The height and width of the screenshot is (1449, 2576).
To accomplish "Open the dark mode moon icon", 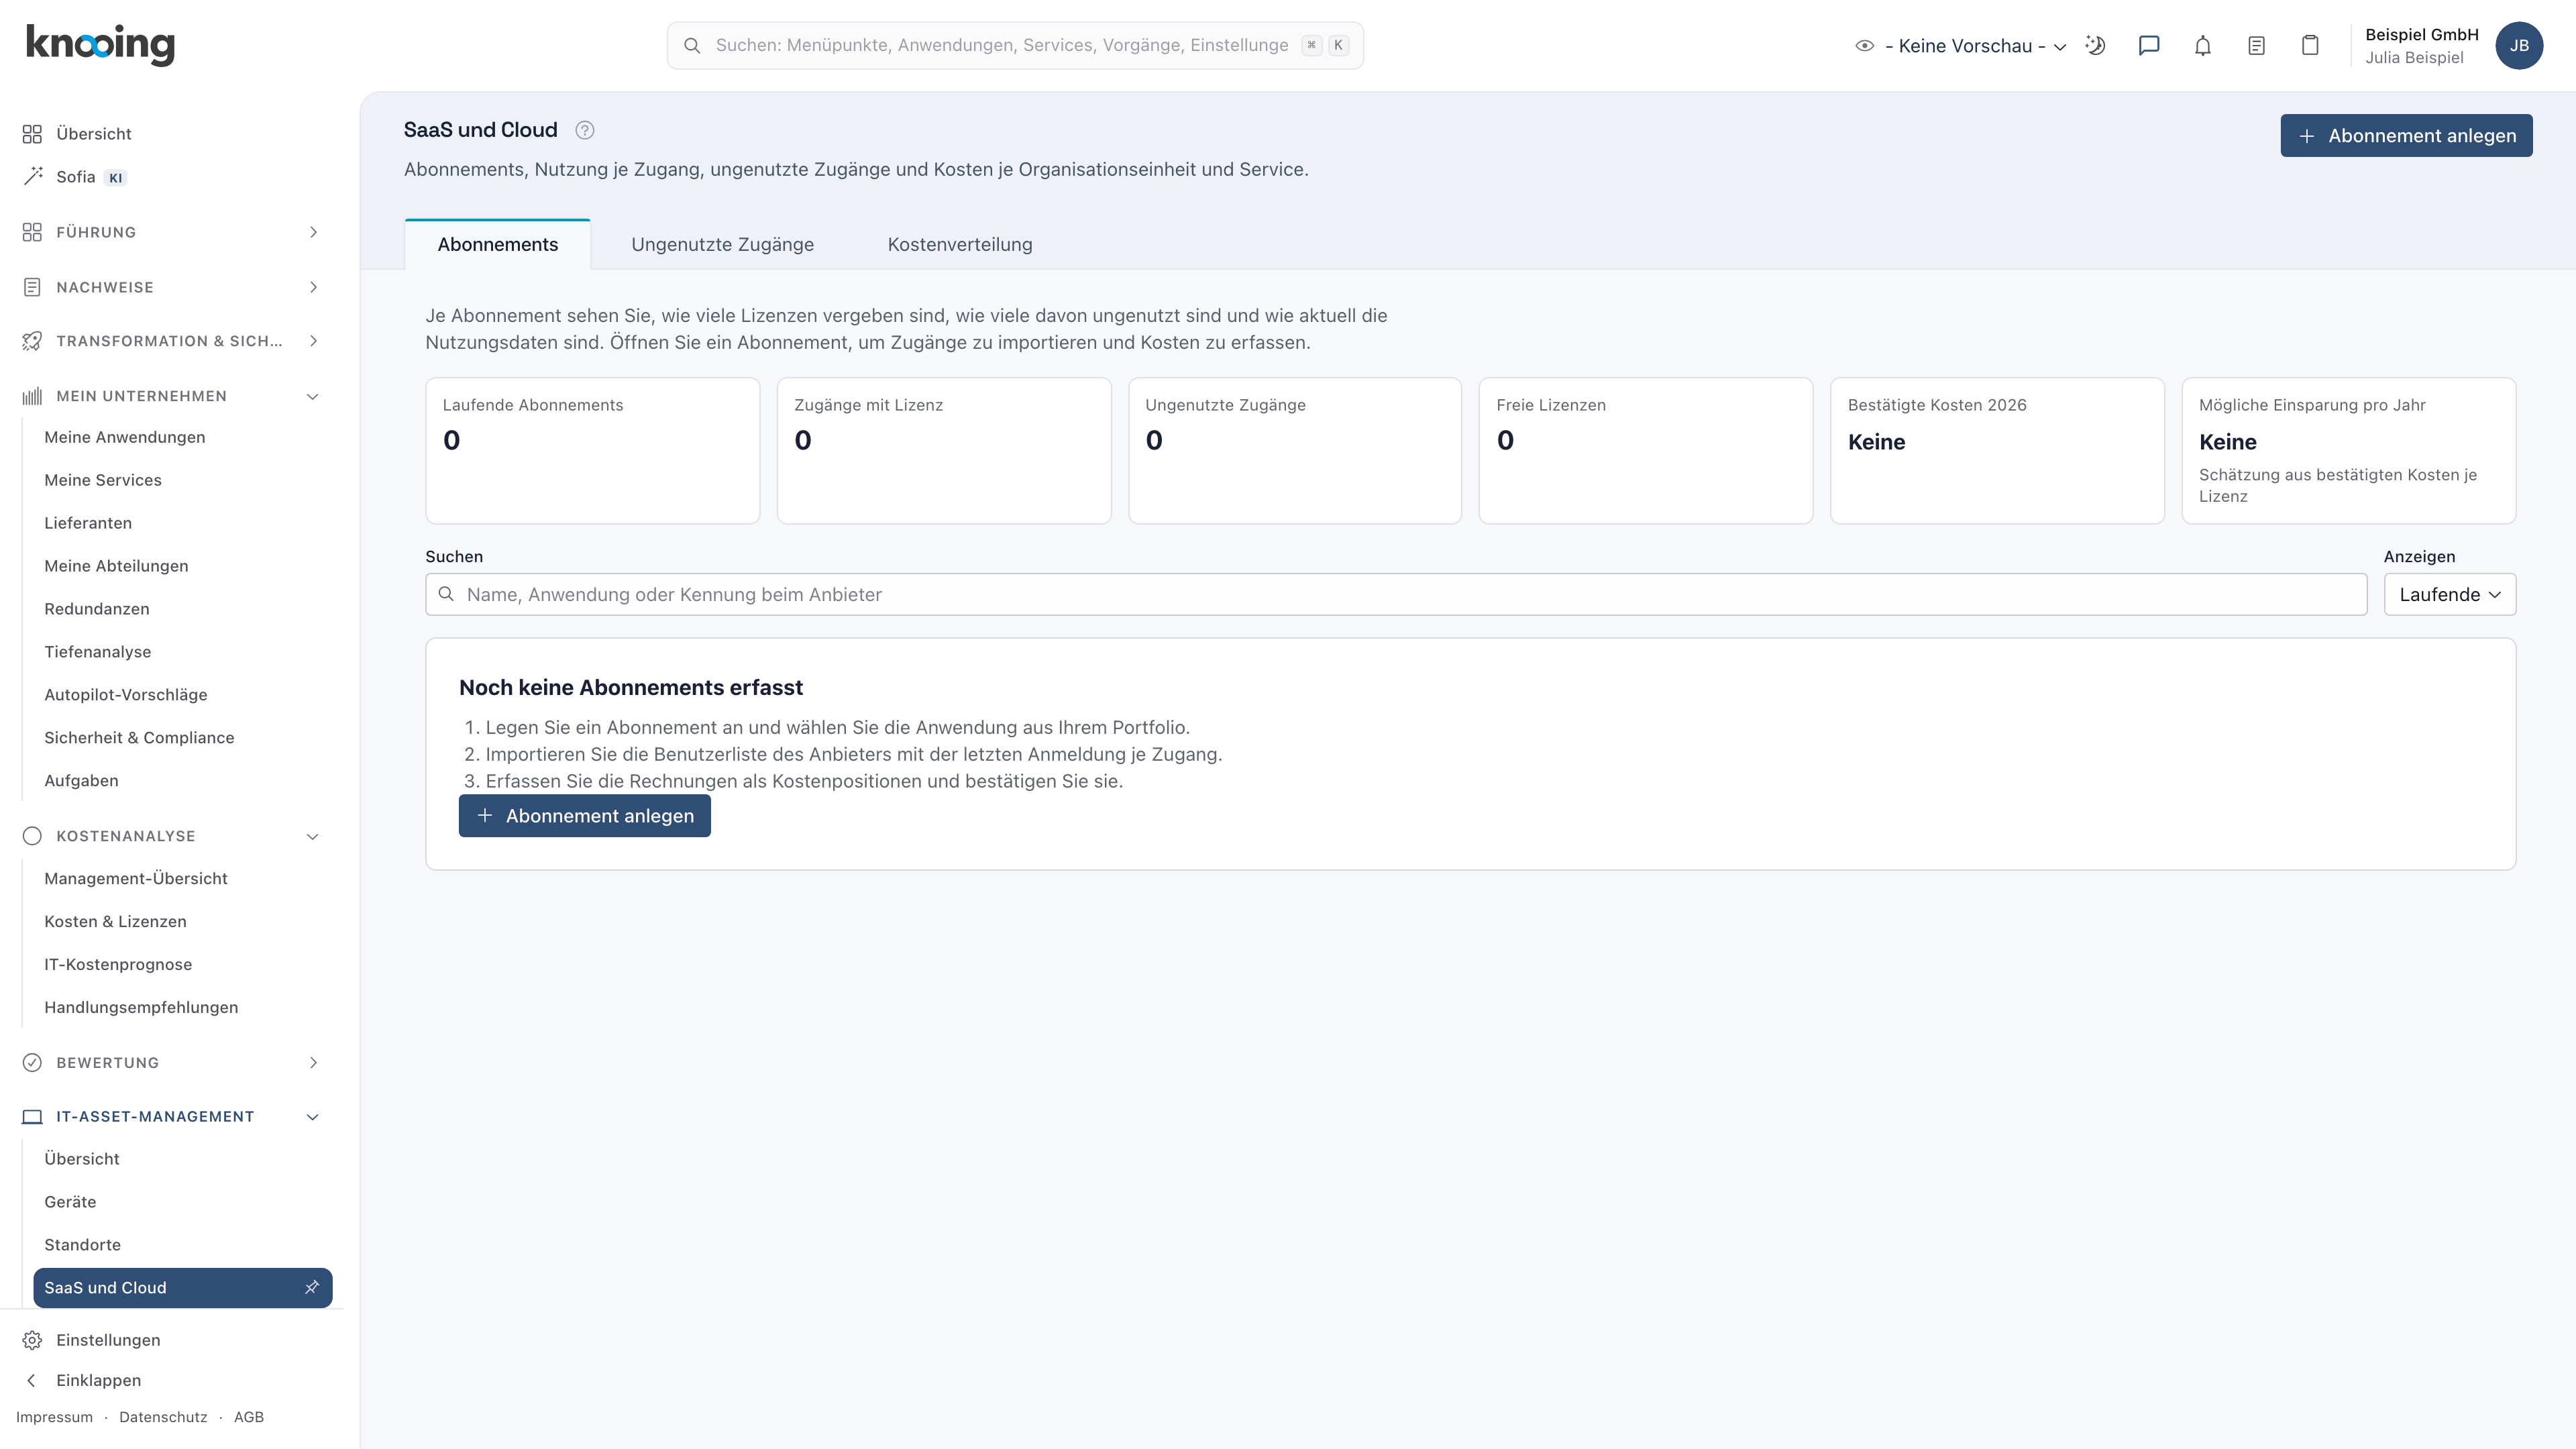I will click(x=2095, y=45).
